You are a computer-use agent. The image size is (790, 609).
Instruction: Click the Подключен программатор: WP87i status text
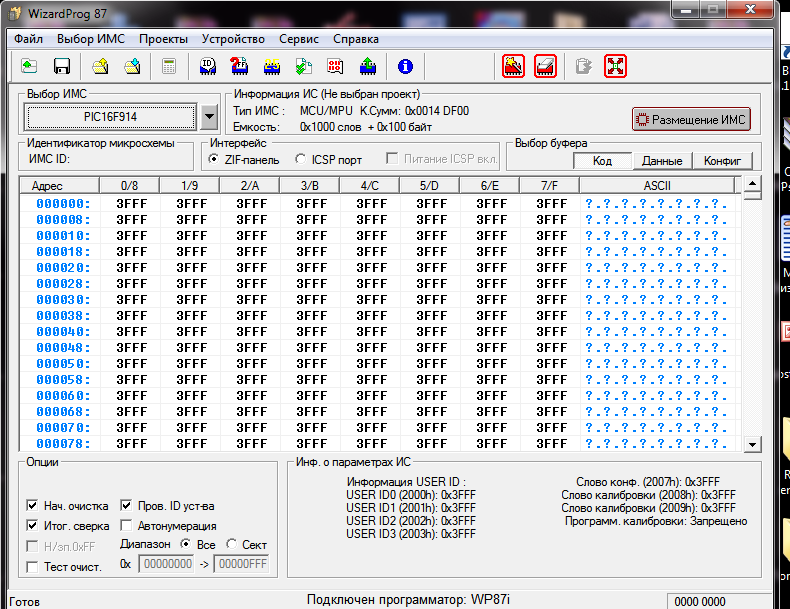(x=408, y=599)
